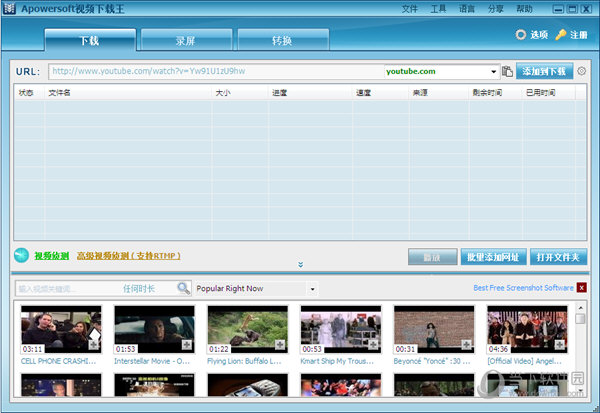
Task: Open the 高级视频侦测 (支持RTMP) link
Action: pos(129,256)
